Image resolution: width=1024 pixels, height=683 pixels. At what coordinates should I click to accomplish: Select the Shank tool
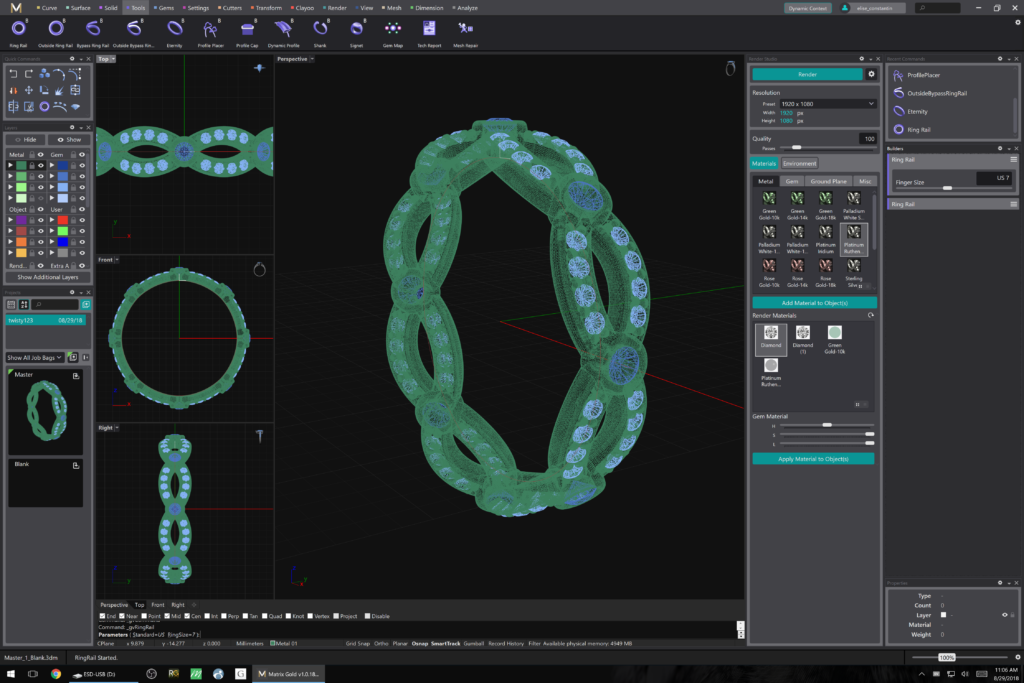(x=320, y=30)
